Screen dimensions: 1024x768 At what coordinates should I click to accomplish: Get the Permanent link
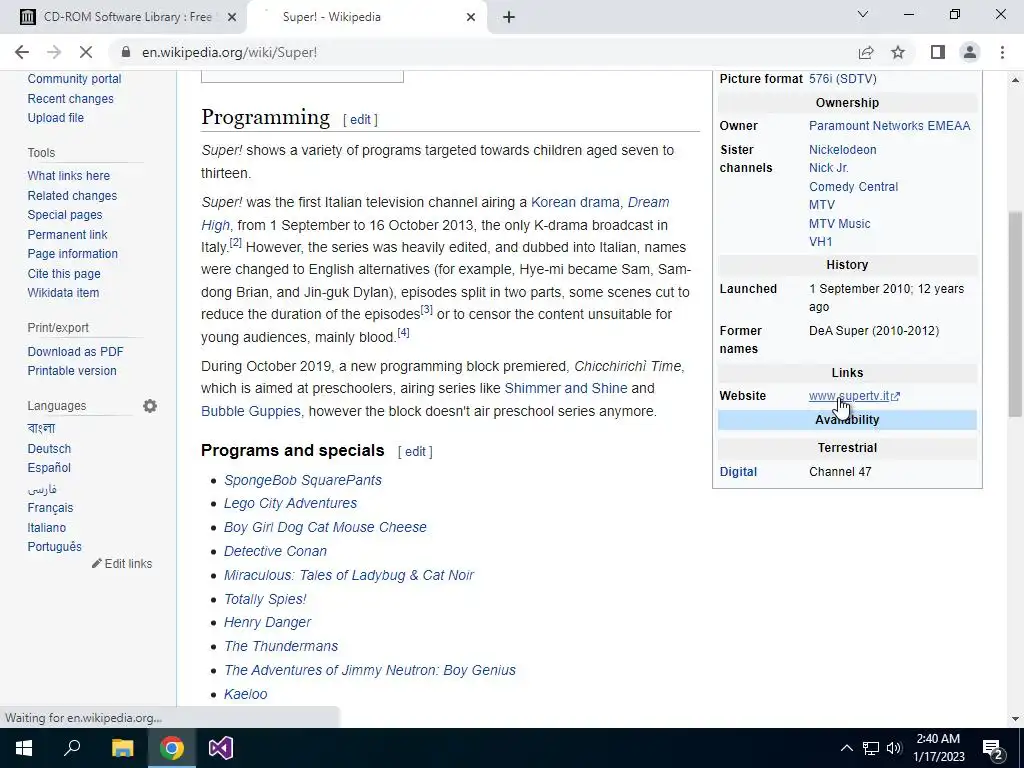point(67,234)
